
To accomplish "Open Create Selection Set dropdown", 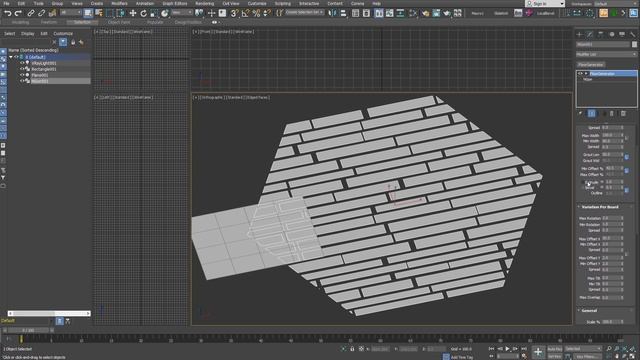I will coord(304,13).
